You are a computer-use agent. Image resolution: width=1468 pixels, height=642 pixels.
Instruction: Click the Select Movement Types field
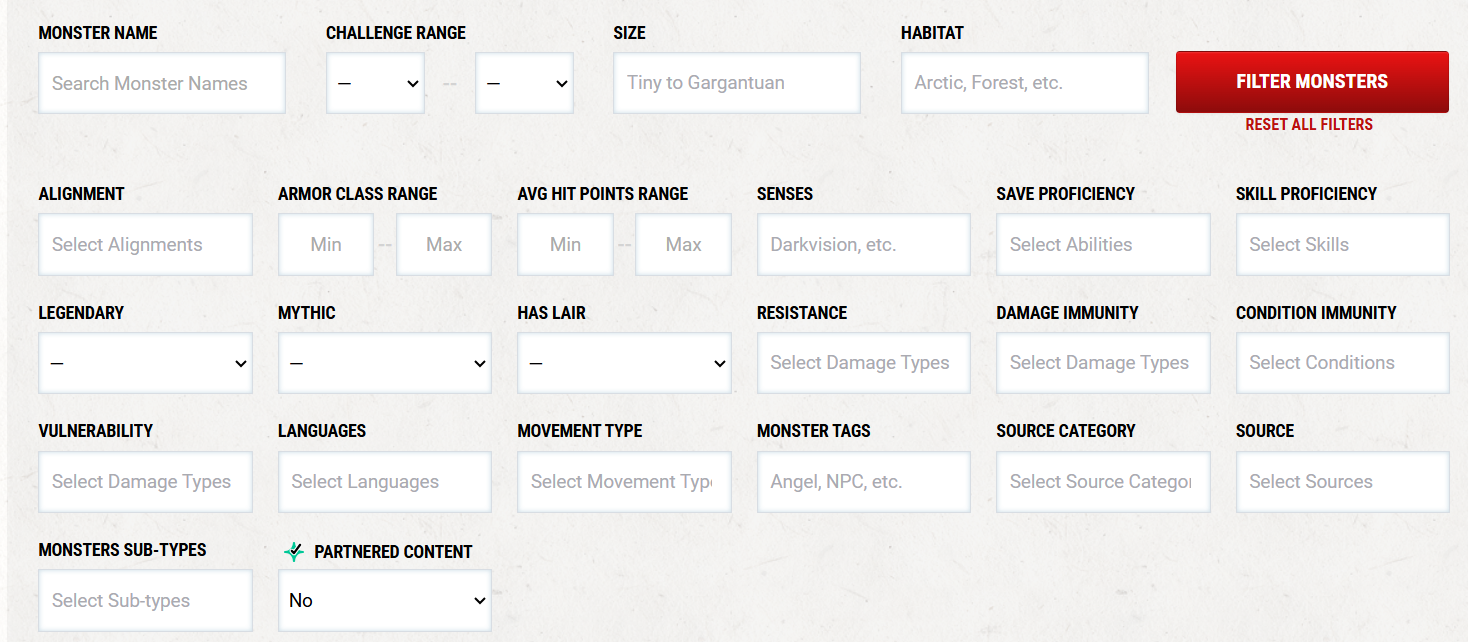point(624,482)
